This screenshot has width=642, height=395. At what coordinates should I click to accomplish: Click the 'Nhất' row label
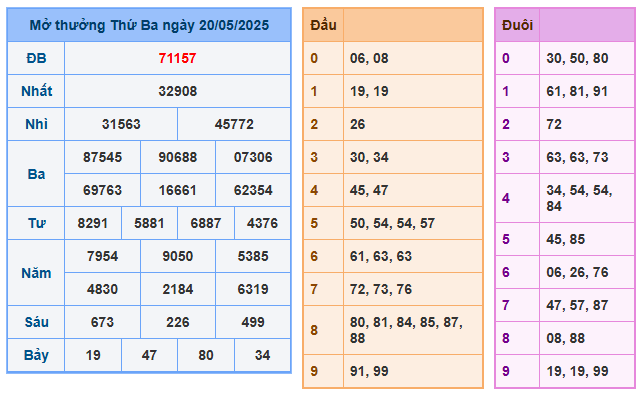point(36,91)
